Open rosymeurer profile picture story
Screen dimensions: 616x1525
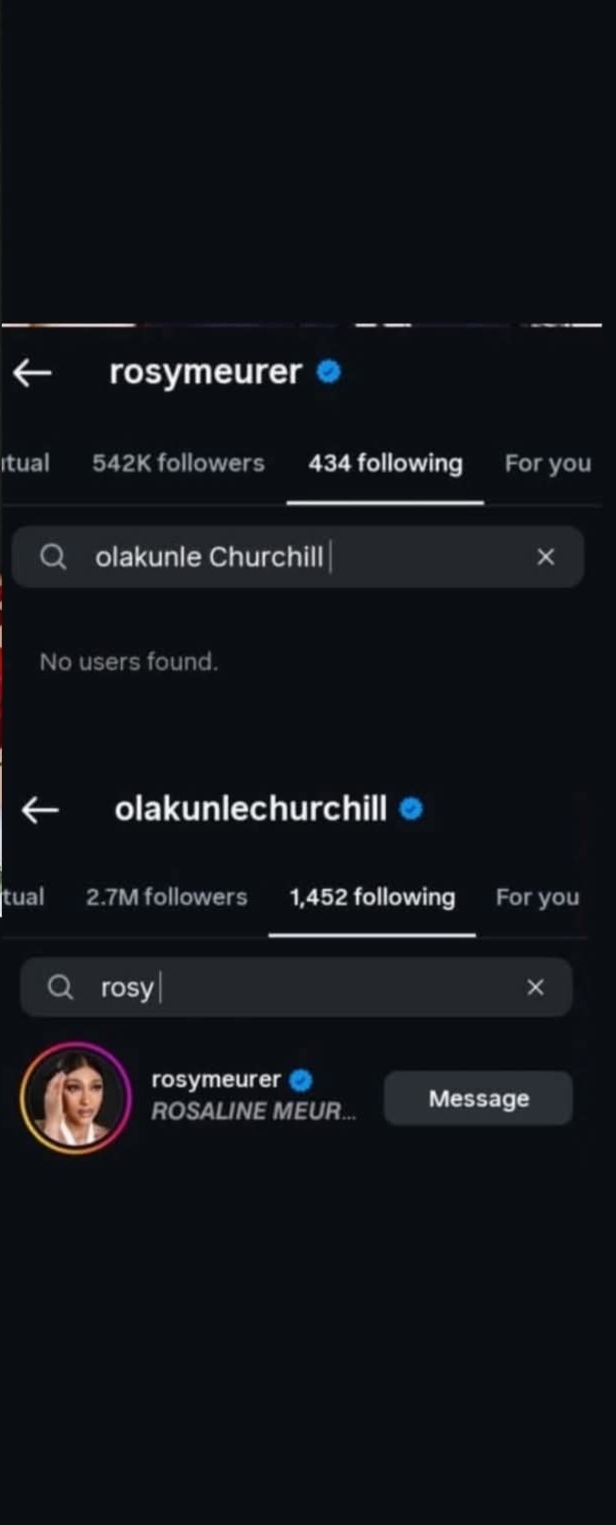[x=76, y=1098]
